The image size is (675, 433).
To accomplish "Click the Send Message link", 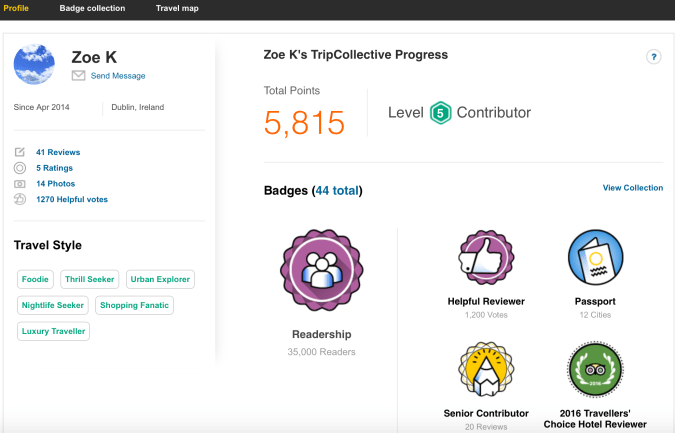I will pos(118,76).
